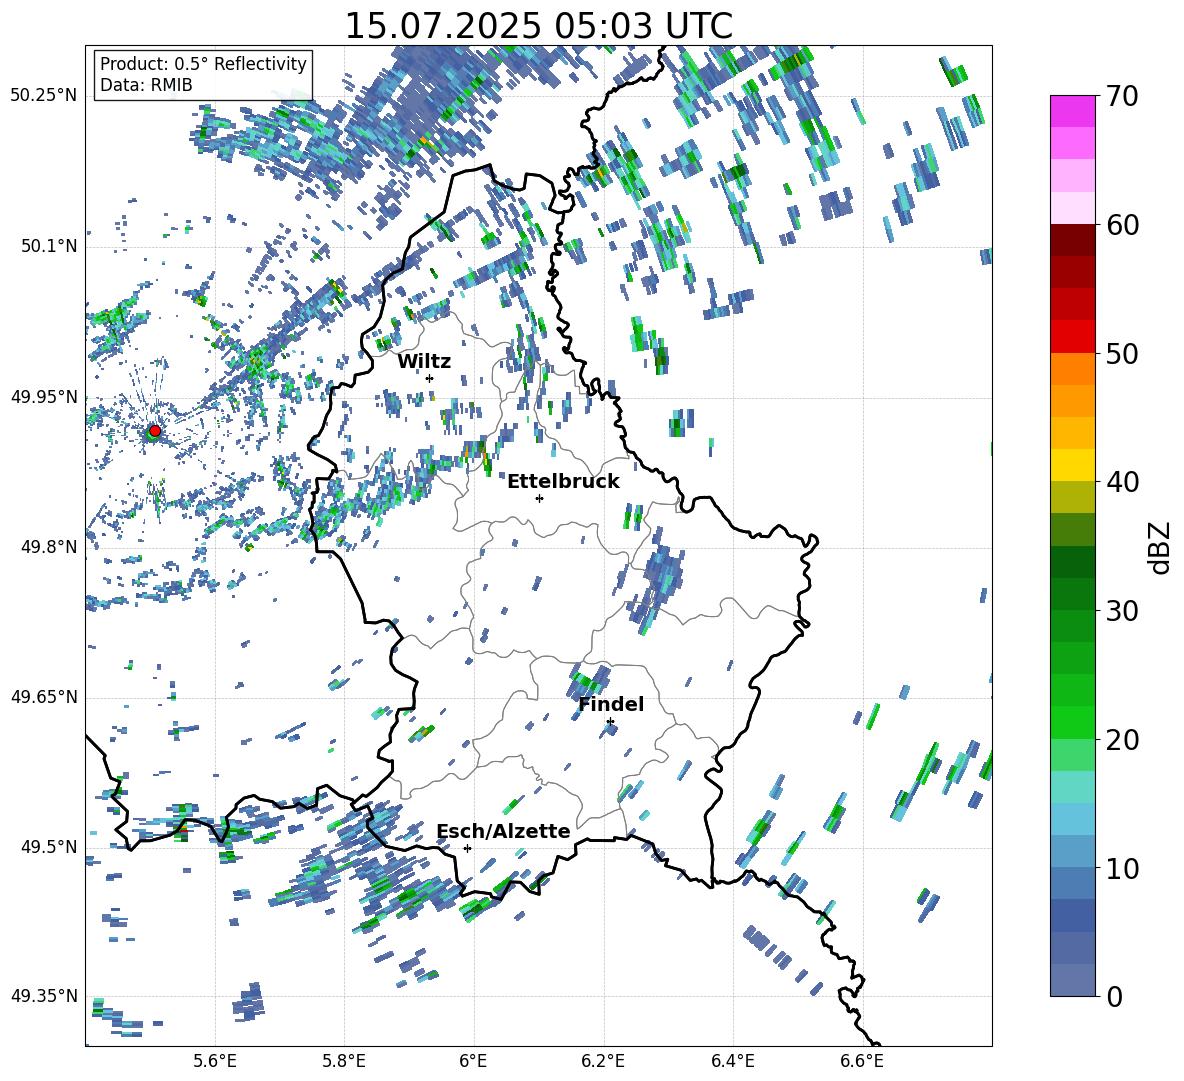Click the 'Data: RMIB' text
Viewport: 1184px width, 1081px height.
click(146, 85)
